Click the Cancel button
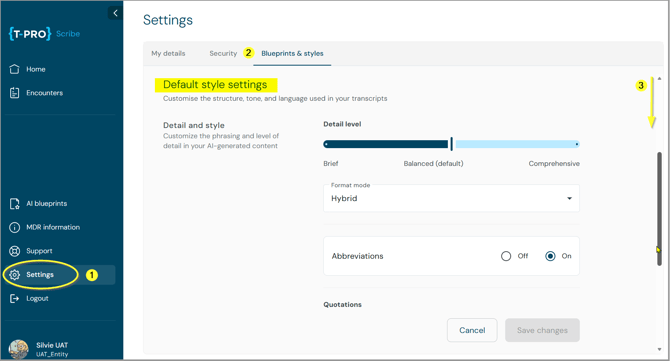The width and height of the screenshot is (670, 361). click(472, 330)
